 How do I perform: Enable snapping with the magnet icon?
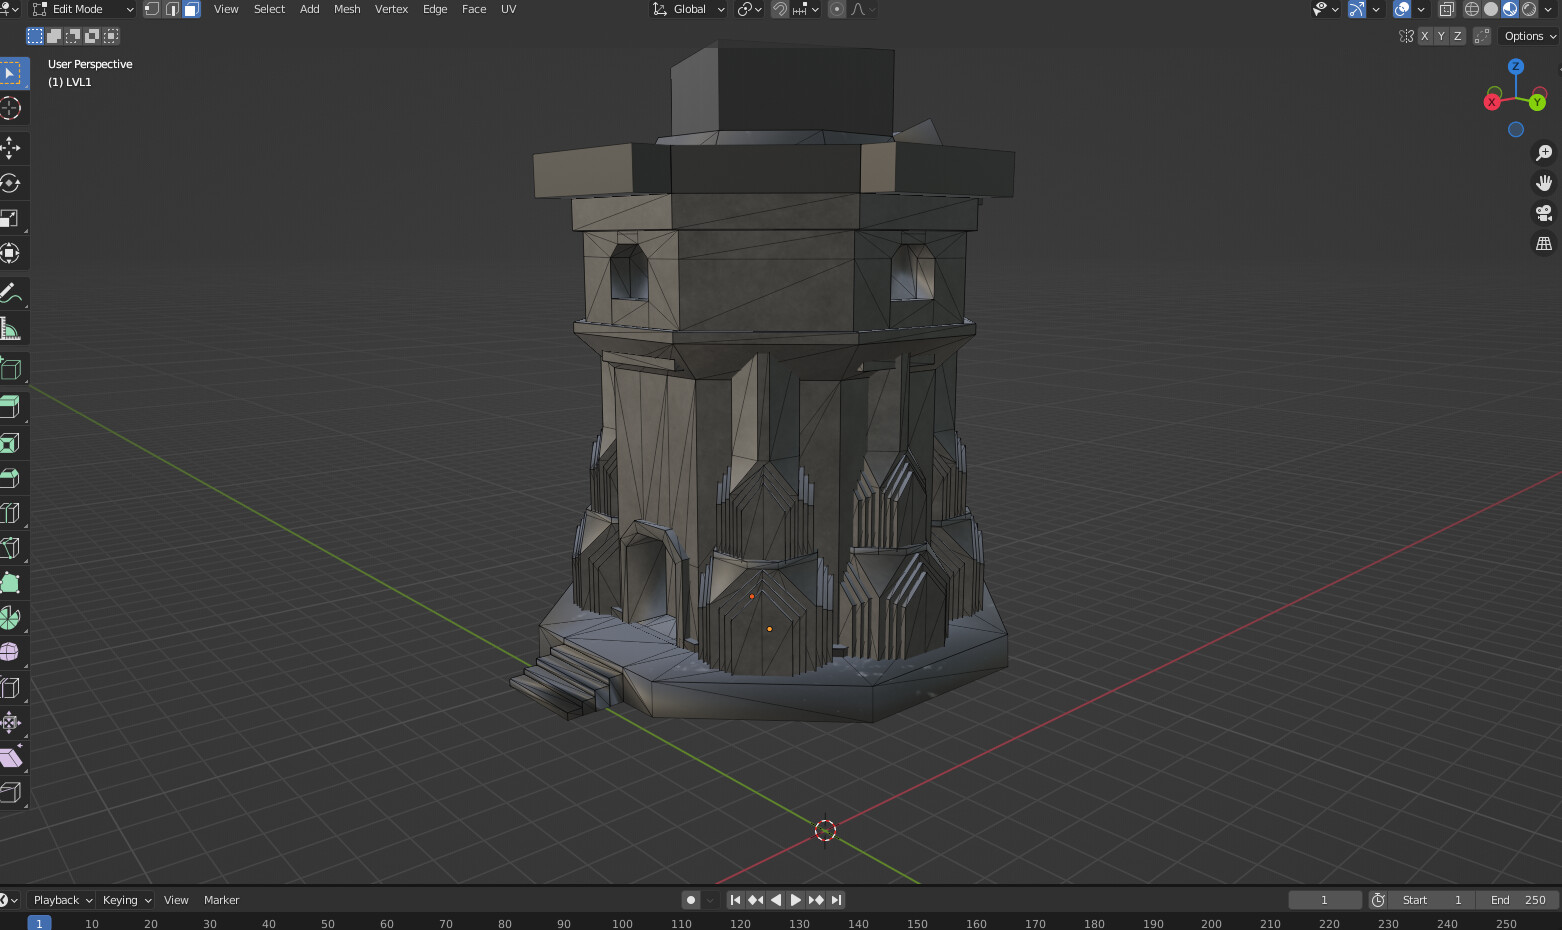(779, 9)
